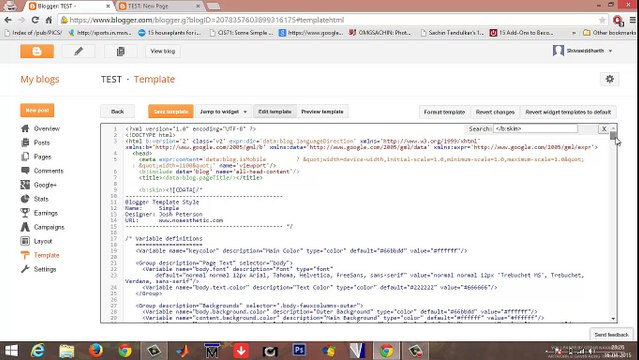Click the browser back arrow
639x360 pixels.
[x=8, y=20]
